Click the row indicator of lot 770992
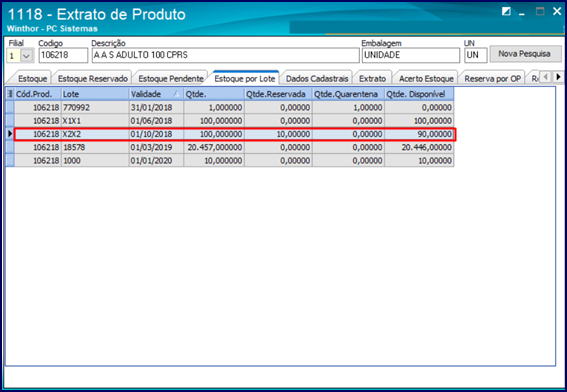Screen dimensions: 567x392 coord(10,108)
